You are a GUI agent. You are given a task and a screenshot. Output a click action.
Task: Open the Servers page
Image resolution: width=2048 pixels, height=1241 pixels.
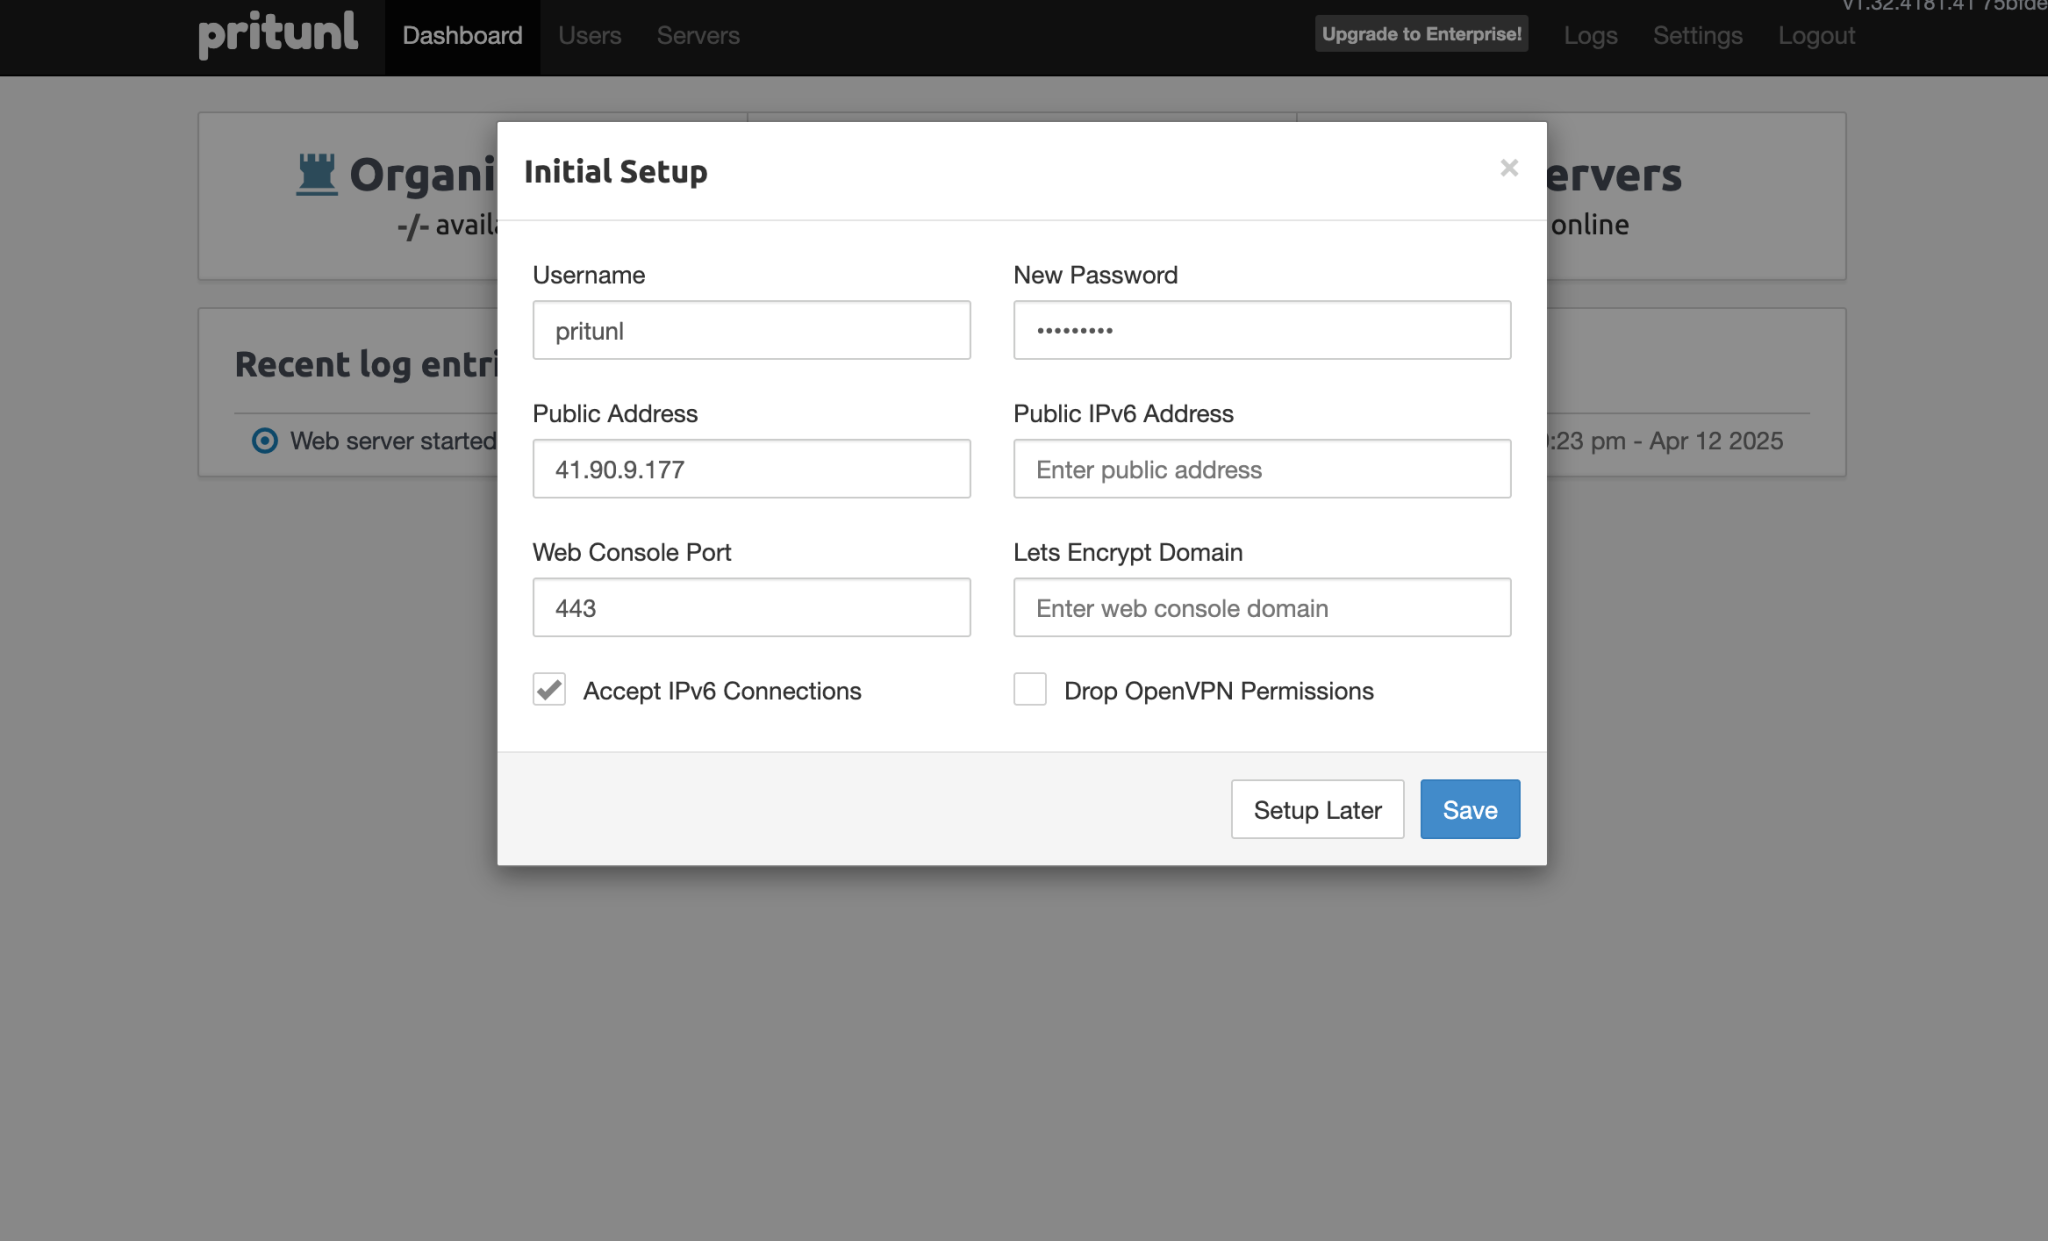[x=697, y=36]
